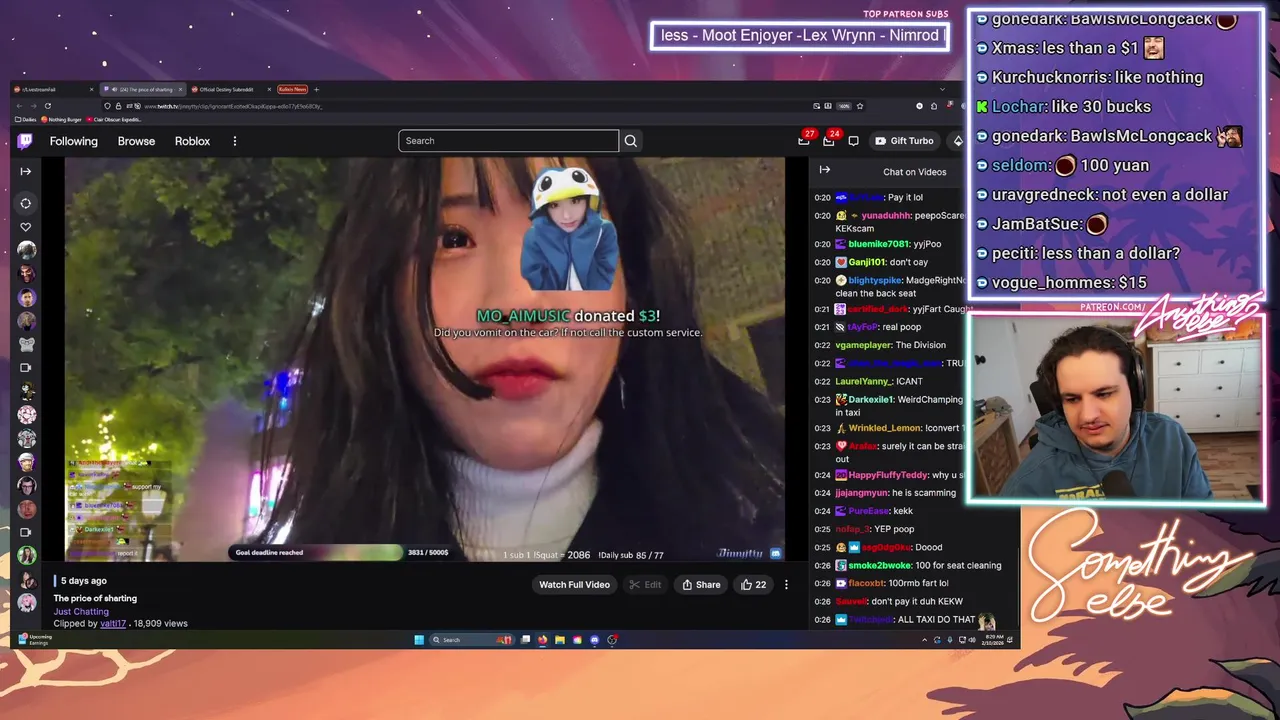The image size is (1280, 720).
Task: Click the Gift Turbo button
Action: click(x=904, y=141)
